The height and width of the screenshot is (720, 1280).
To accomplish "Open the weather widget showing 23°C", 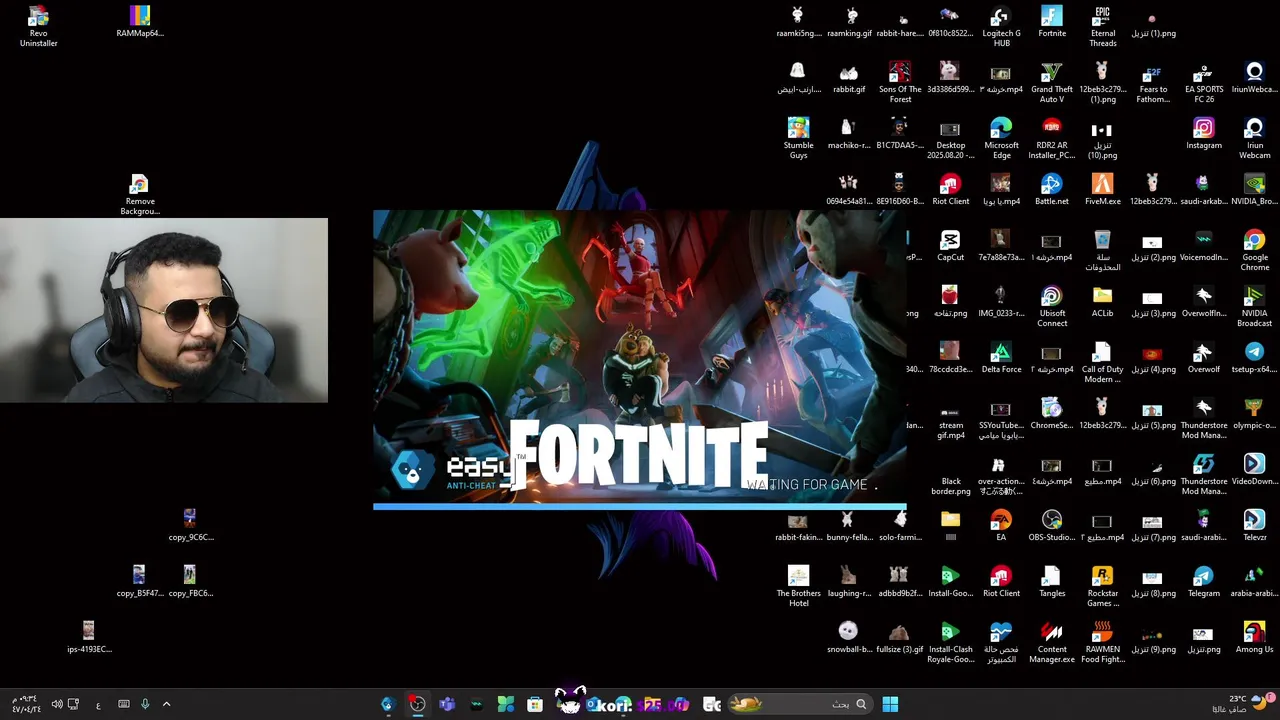I will [x=1244, y=704].
